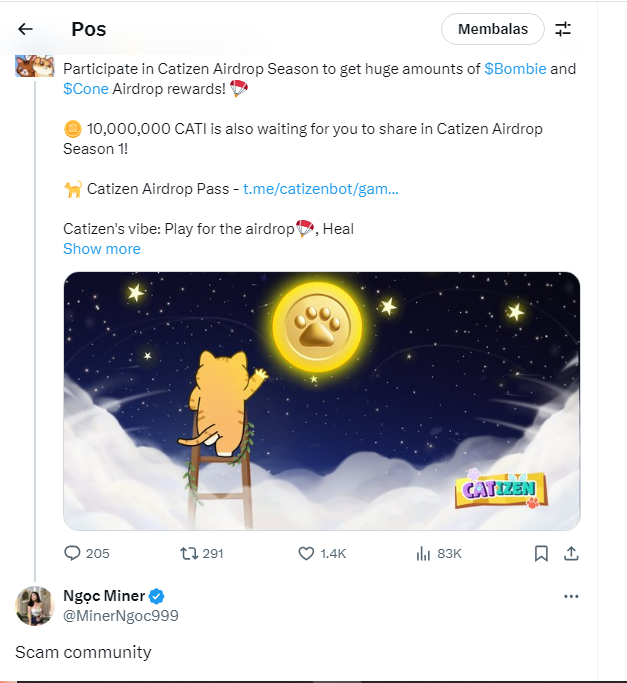Open the t.me/catizenbot link
The height and width of the screenshot is (683, 627).
(x=320, y=189)
